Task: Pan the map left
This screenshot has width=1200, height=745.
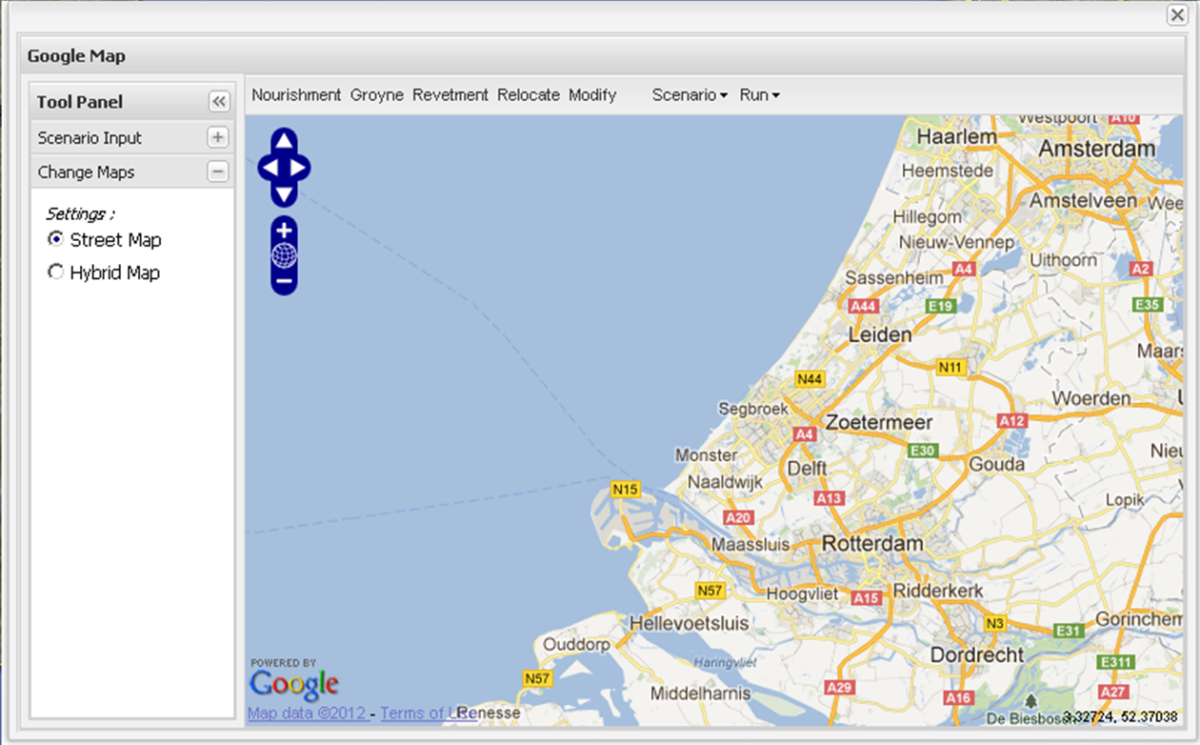Action: point(269,167)
